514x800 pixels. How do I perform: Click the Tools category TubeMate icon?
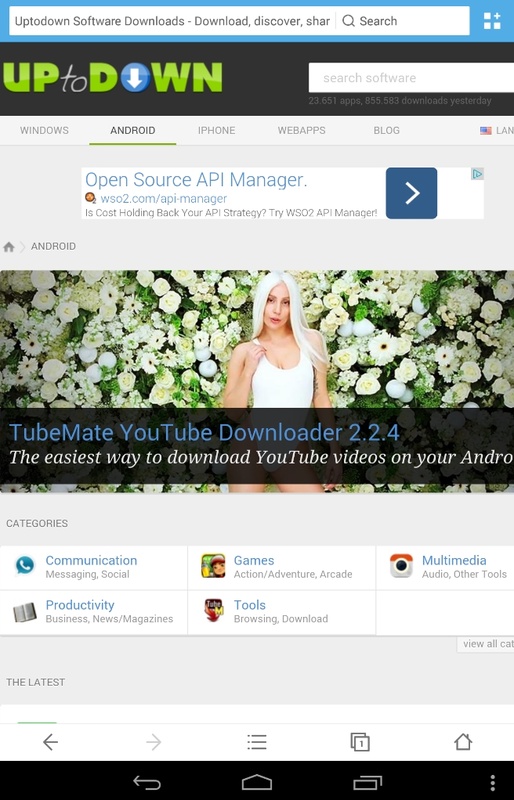click(214, 610)
